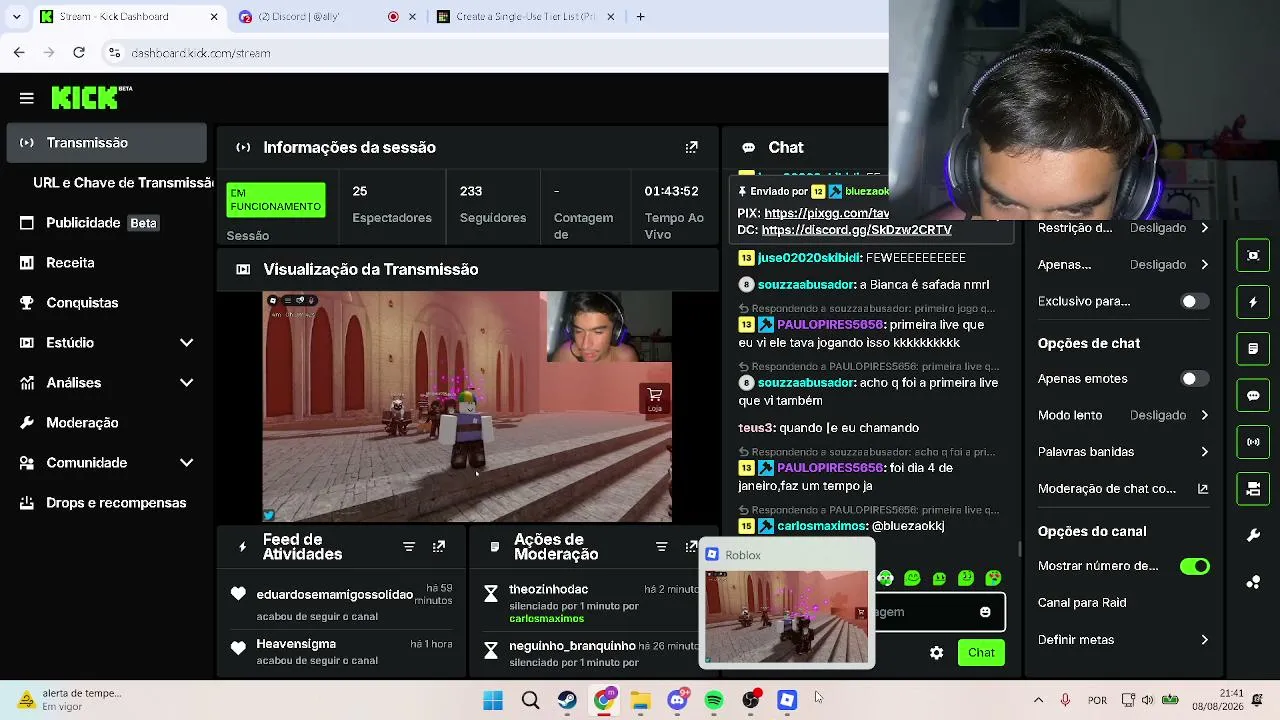Open Drops e recompensas in sidebar
The height and width of the screenshot is (720, 1280).
coord(107,503)
